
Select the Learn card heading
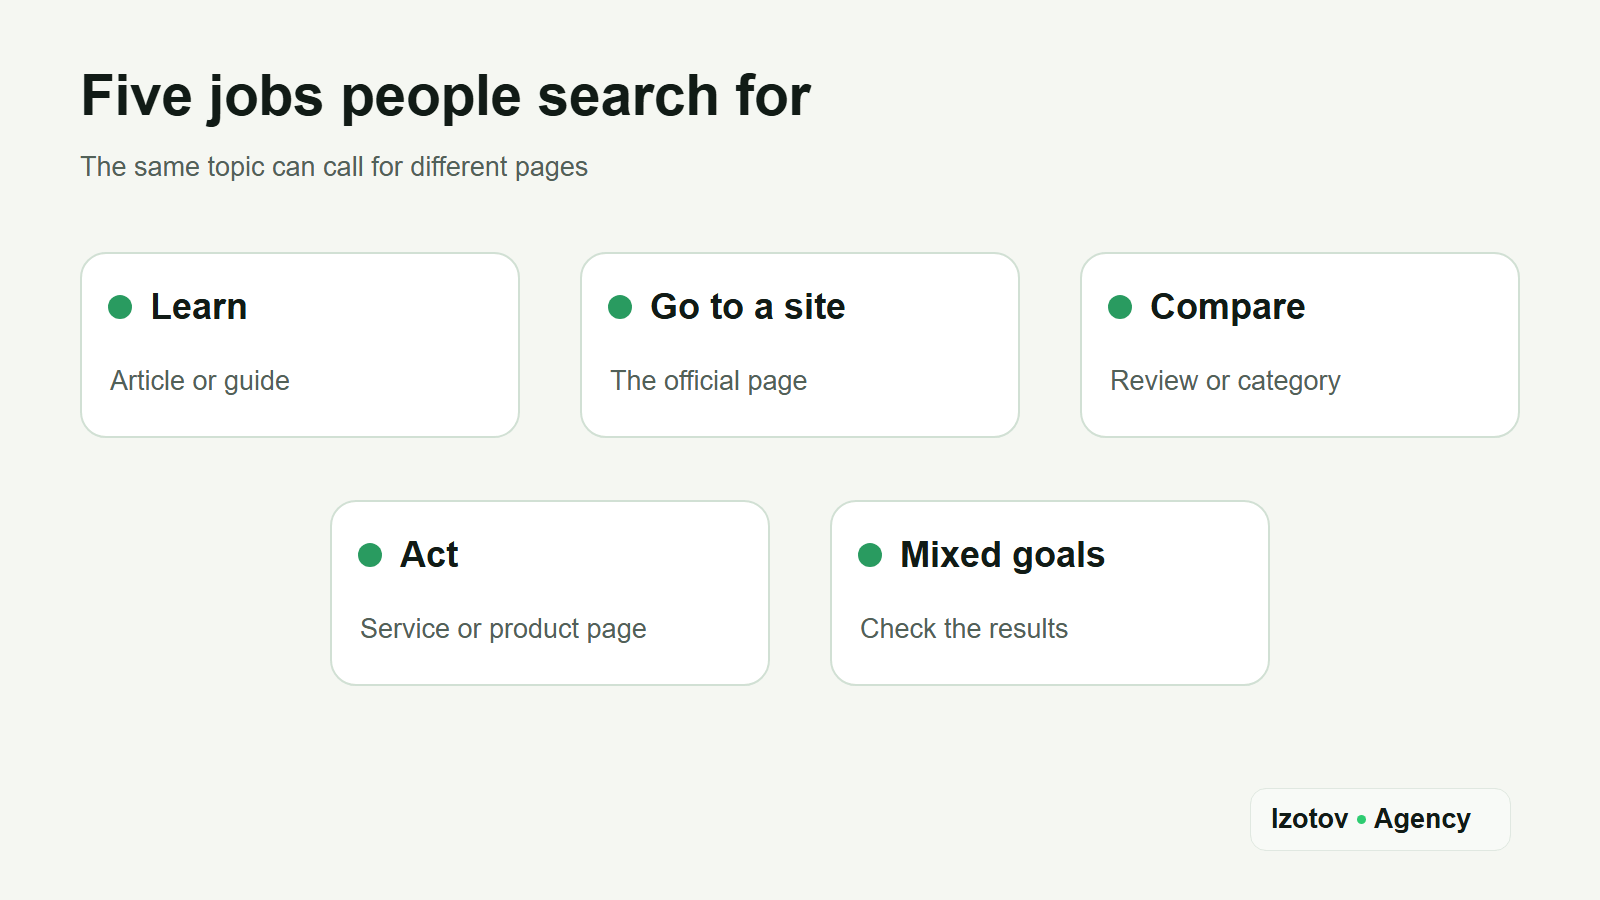[x=198, y=307]
